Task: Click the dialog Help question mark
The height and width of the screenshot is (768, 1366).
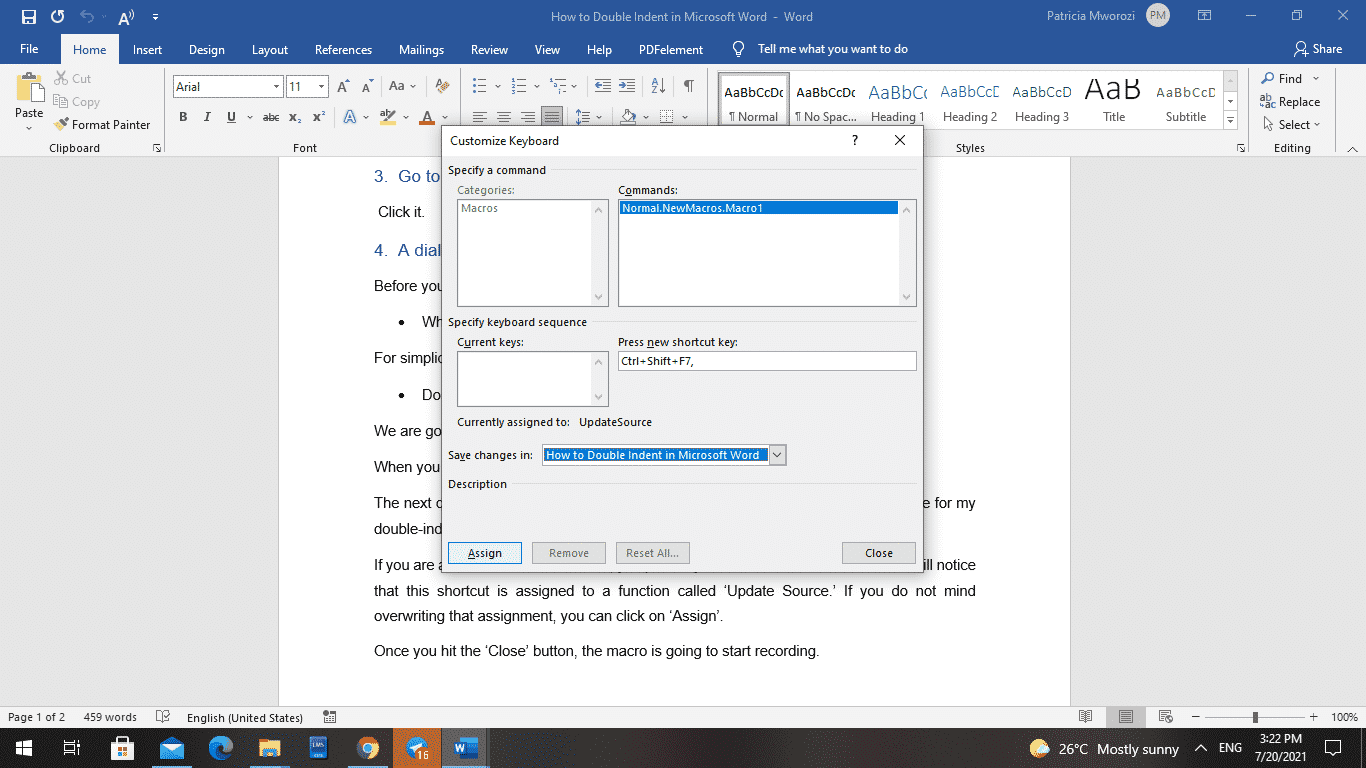Action: coord(854,141)
